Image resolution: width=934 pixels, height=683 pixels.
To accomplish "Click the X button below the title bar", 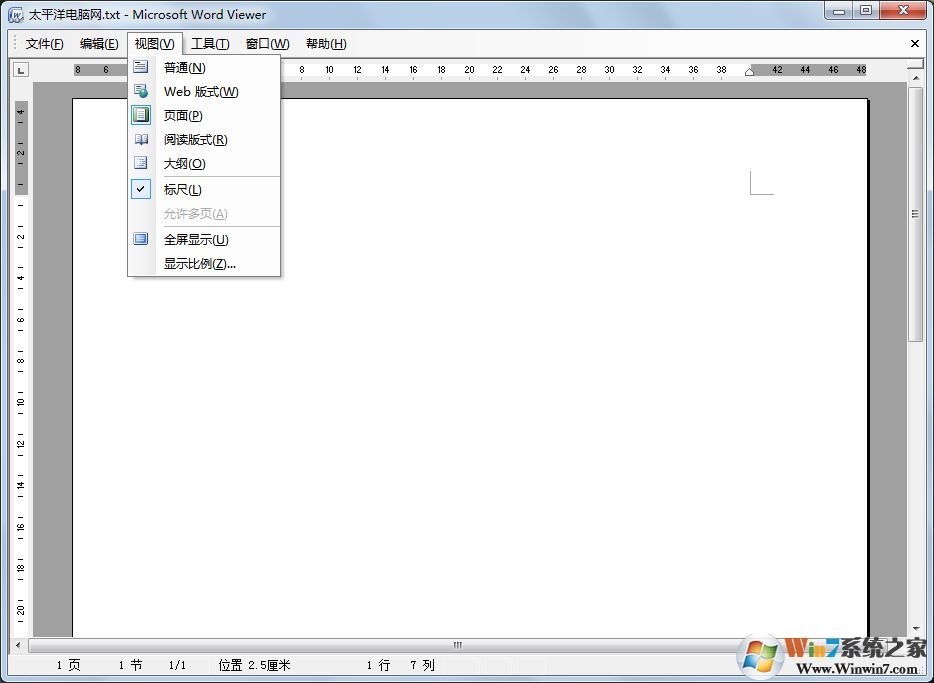I will point(916,43).
